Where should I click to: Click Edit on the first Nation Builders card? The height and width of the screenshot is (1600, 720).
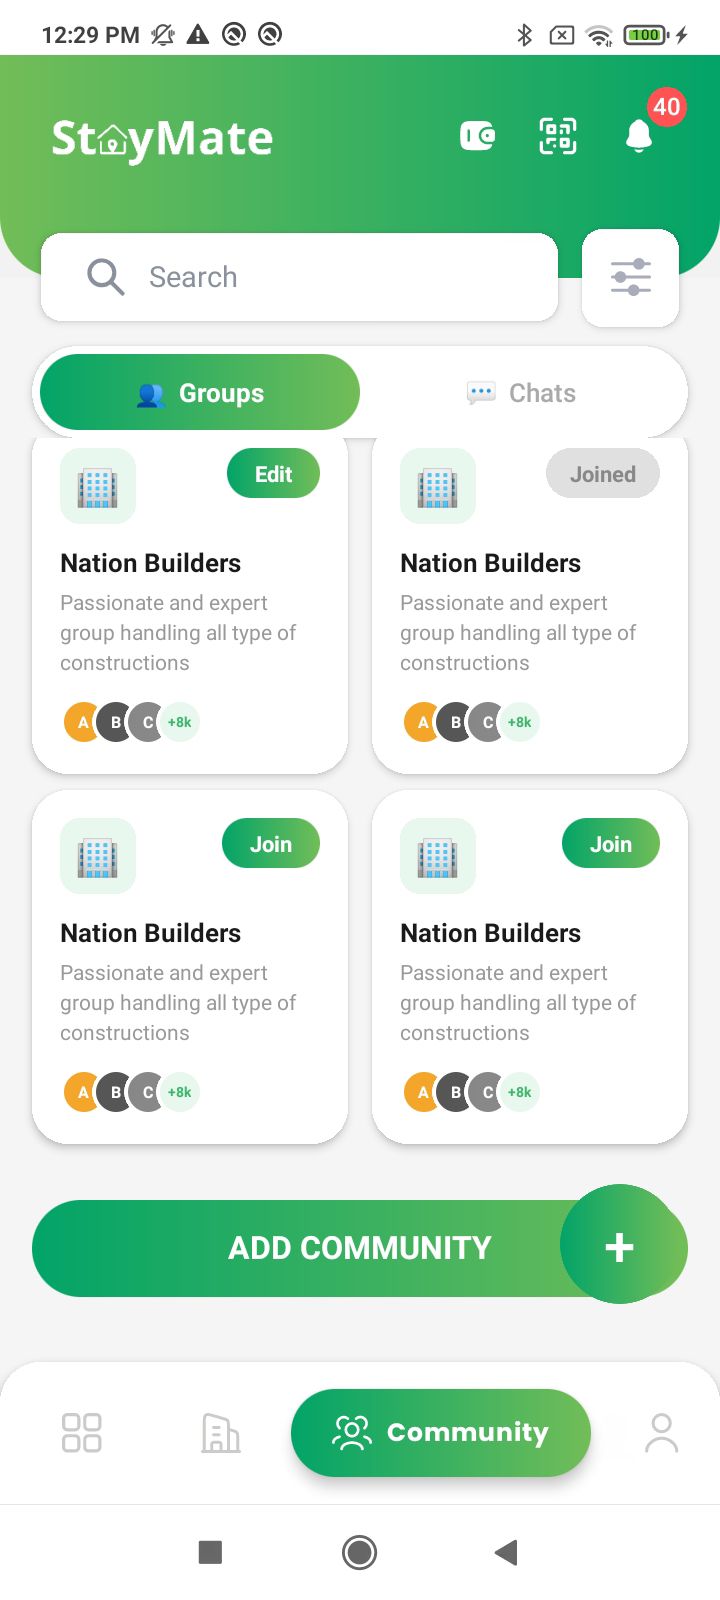(x=273, y=474)
